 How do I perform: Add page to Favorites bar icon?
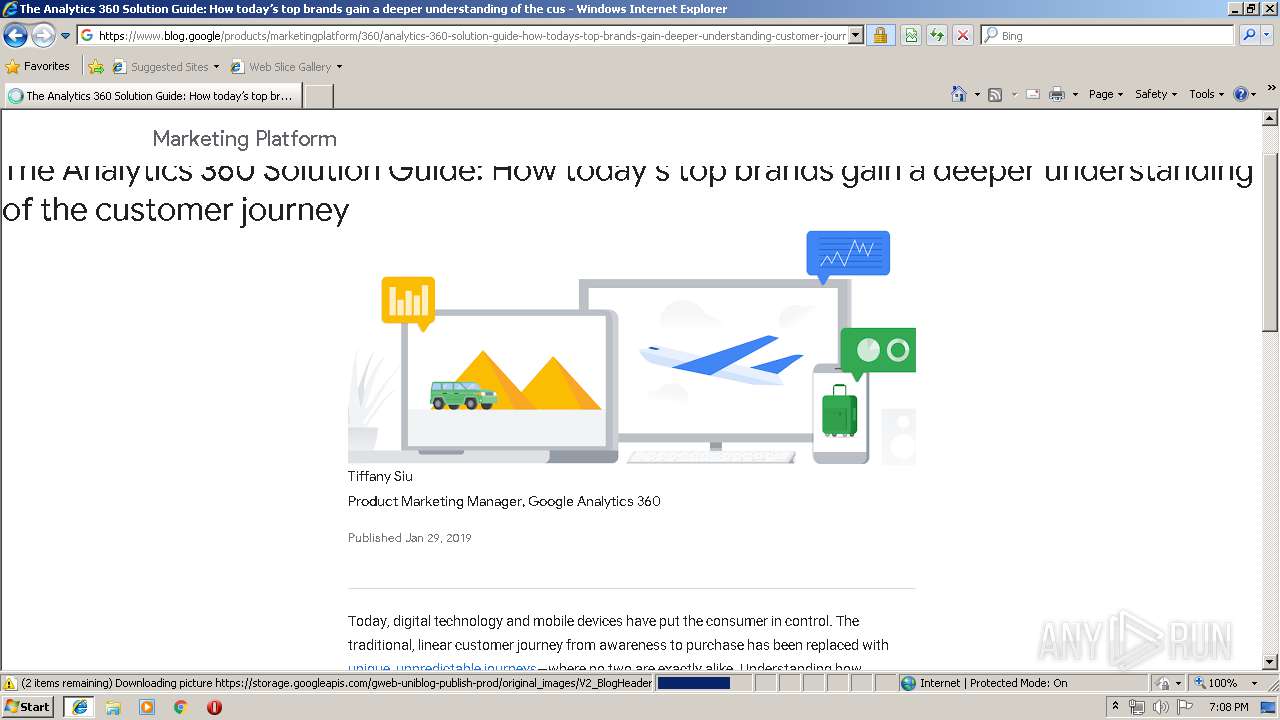click(x=96, y=67)
